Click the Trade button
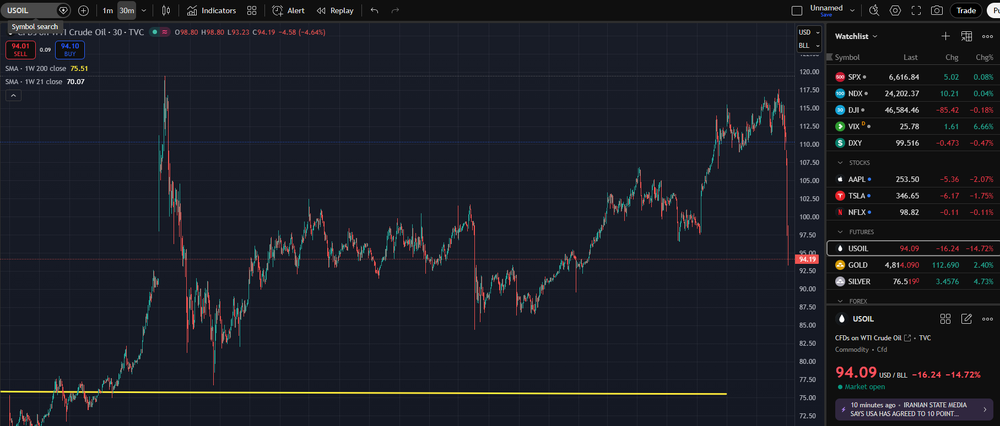The height and width of the screenshot is (426, 1000). click(966, 10)
